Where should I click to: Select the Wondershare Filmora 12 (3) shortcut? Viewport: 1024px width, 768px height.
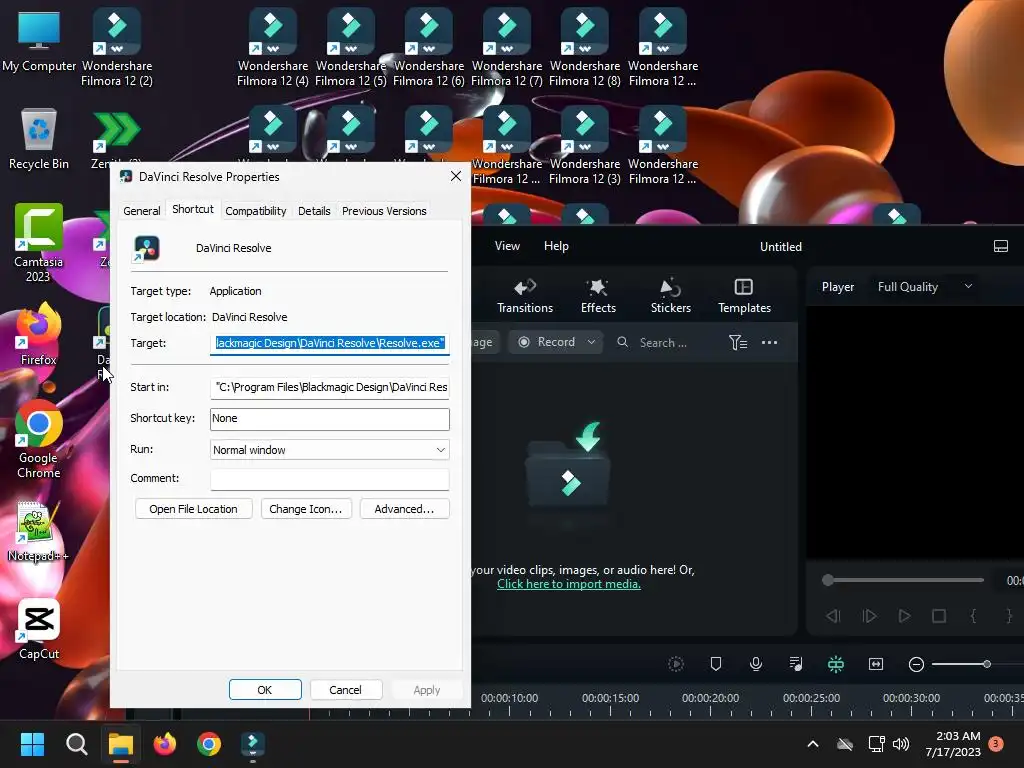584,146
